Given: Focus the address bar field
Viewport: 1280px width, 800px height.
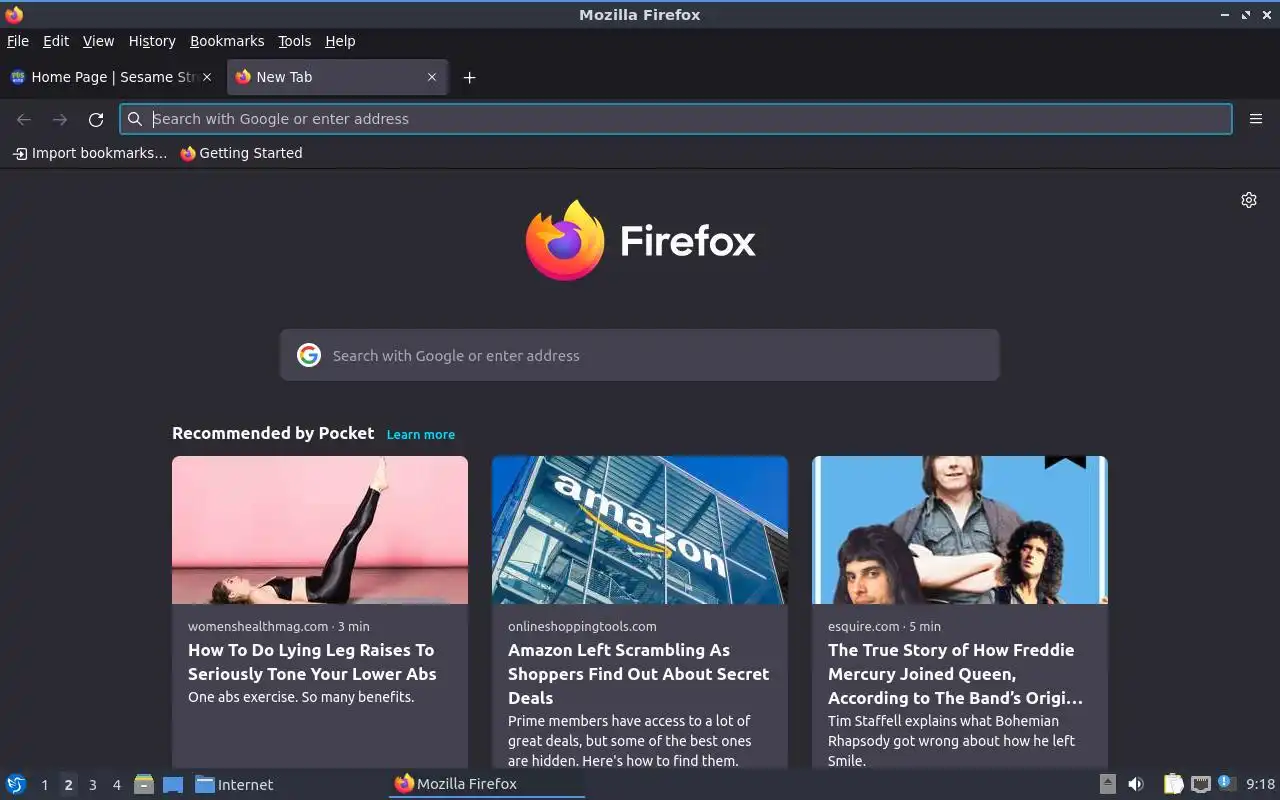Looking at the screenshot, I should 676,119.
